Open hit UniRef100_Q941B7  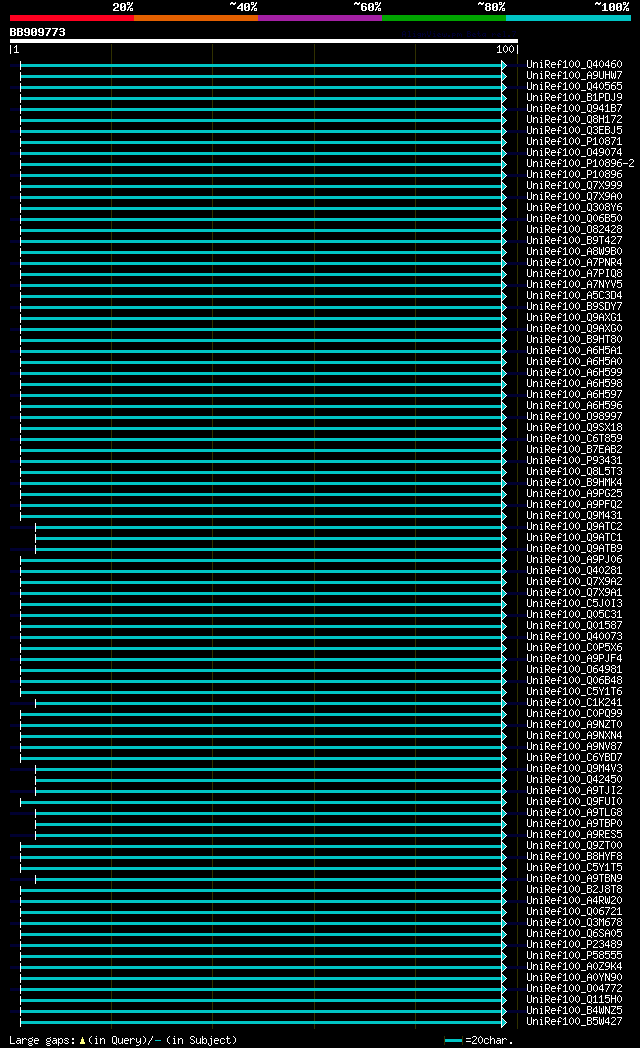point(574,109)
